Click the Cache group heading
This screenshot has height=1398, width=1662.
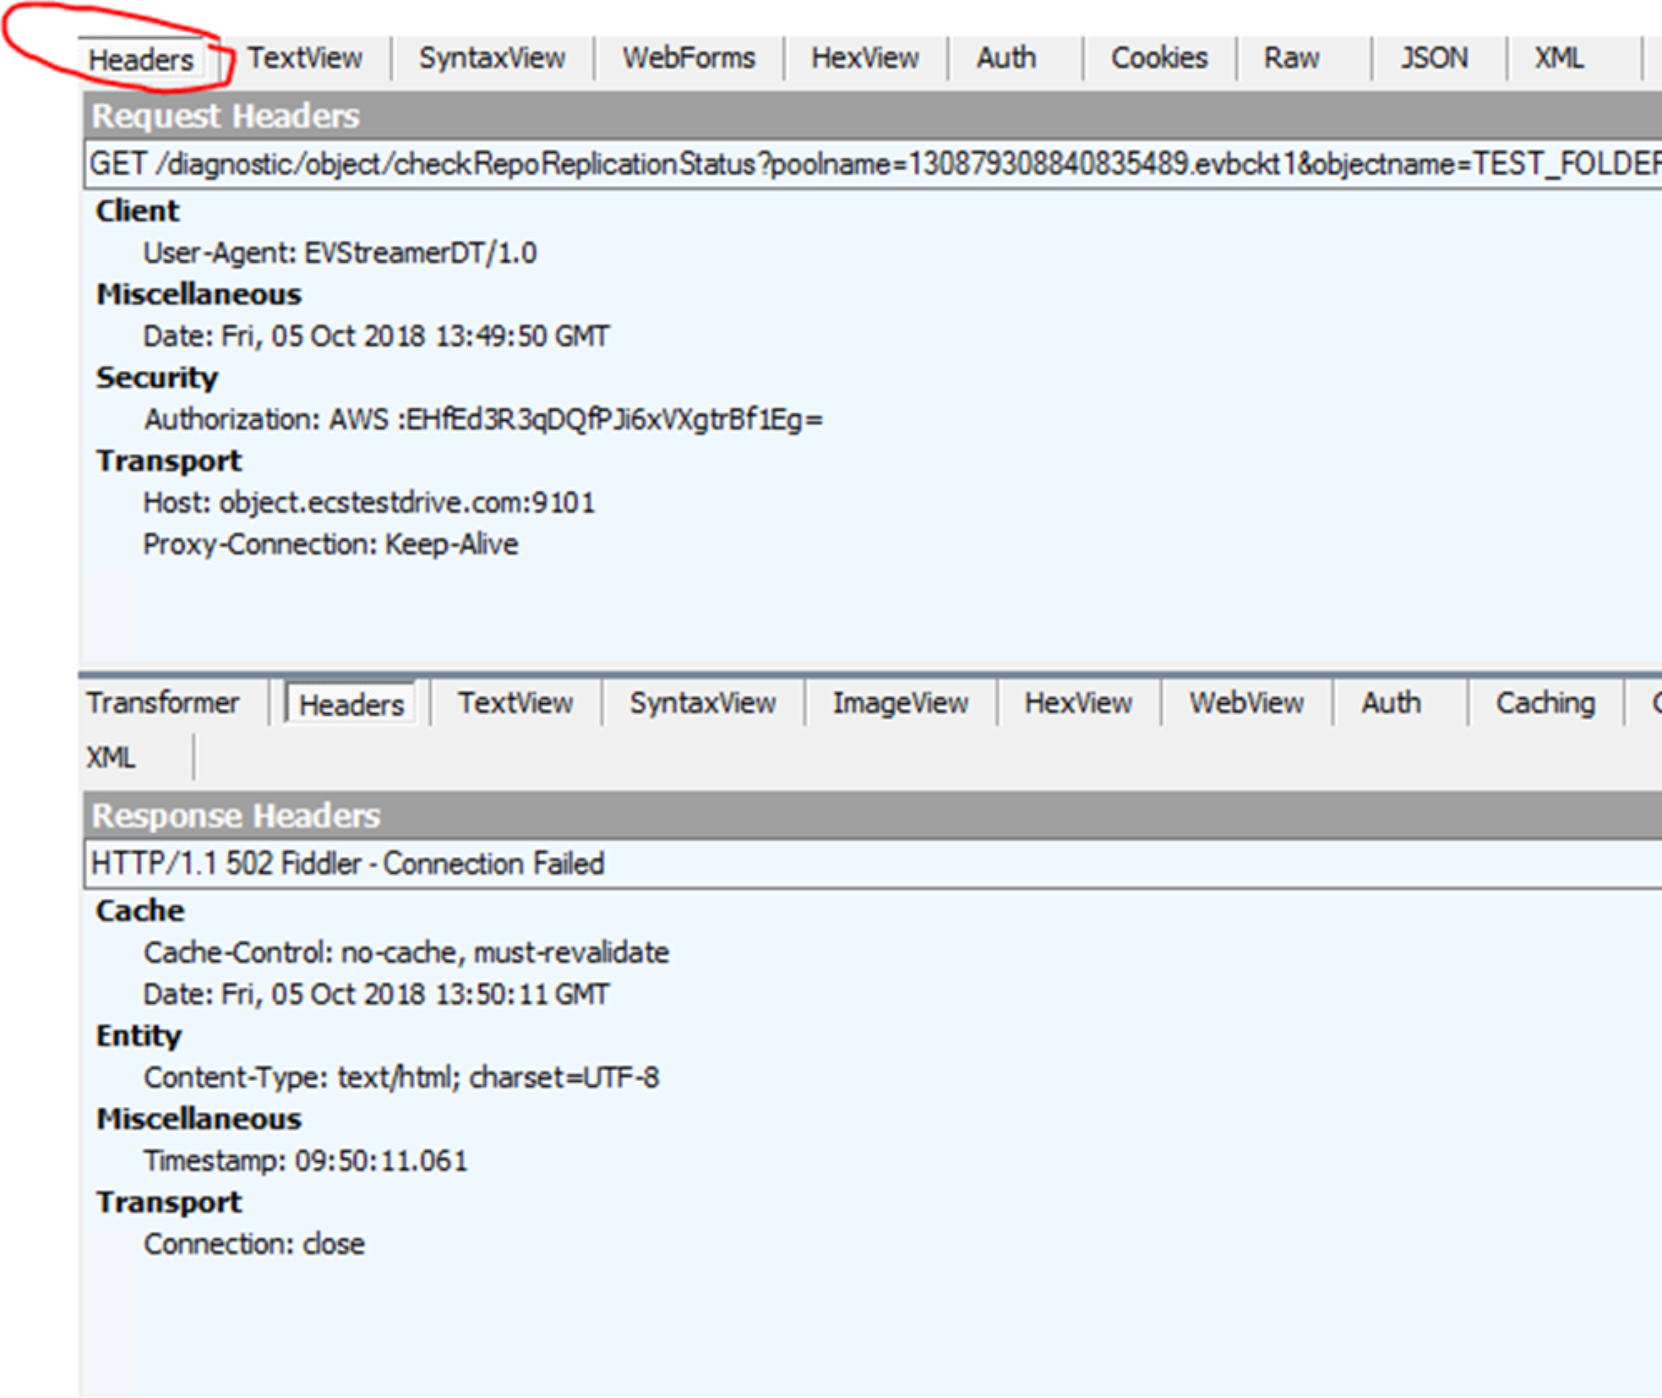140,911
